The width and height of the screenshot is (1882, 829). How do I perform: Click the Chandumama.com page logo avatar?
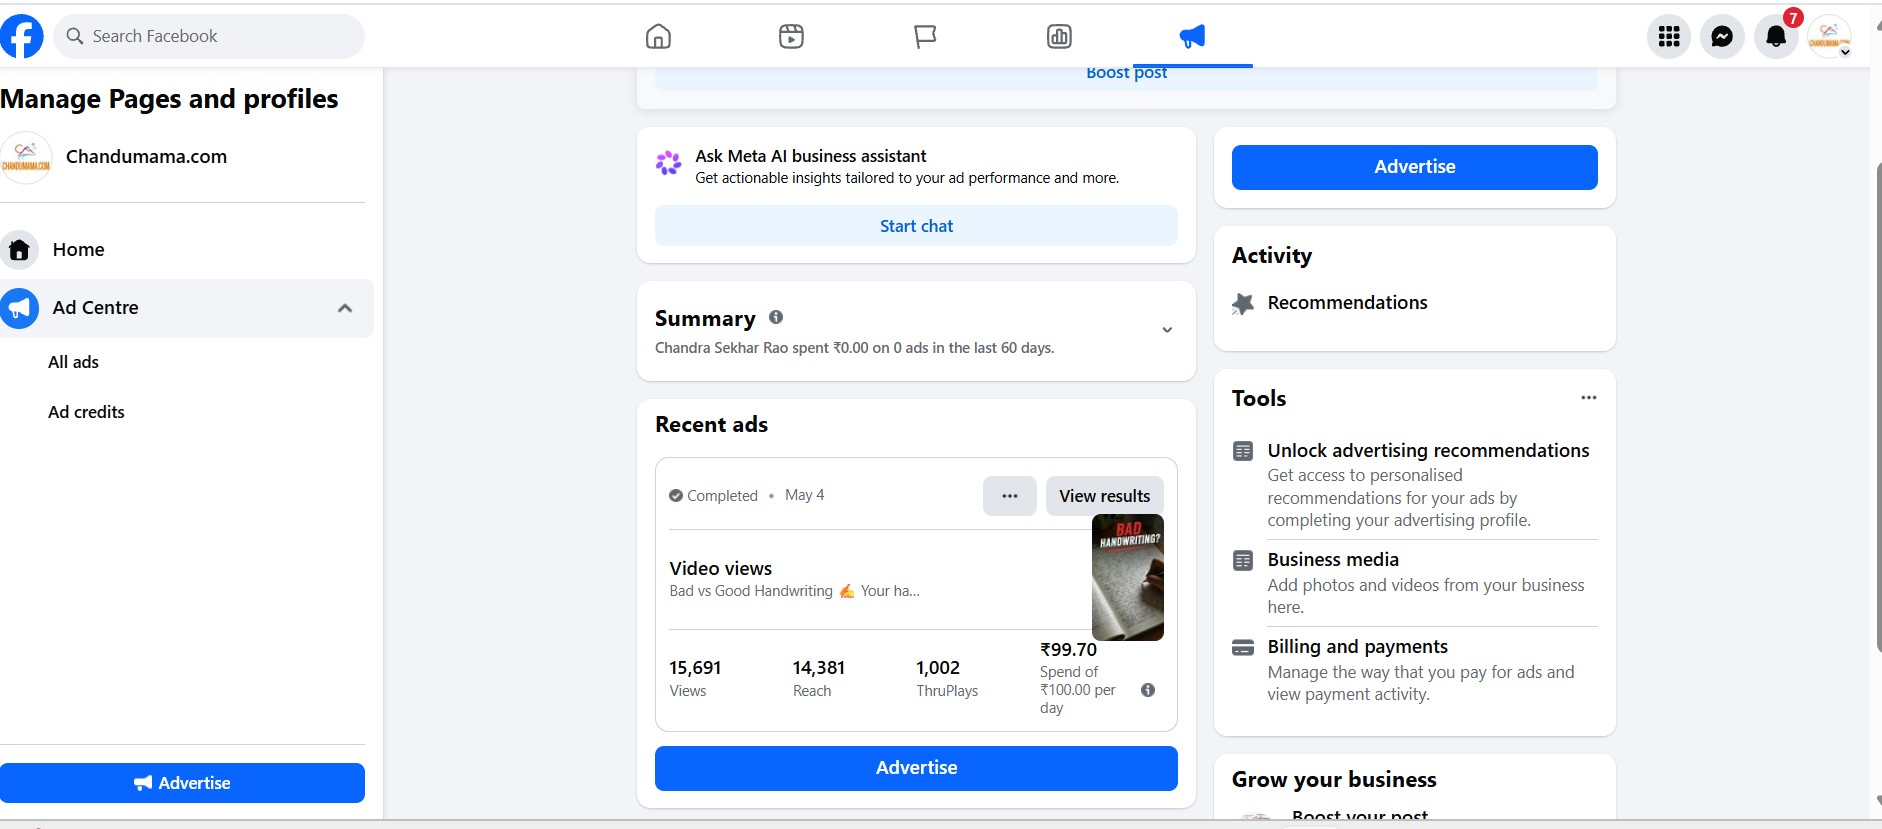26,157
